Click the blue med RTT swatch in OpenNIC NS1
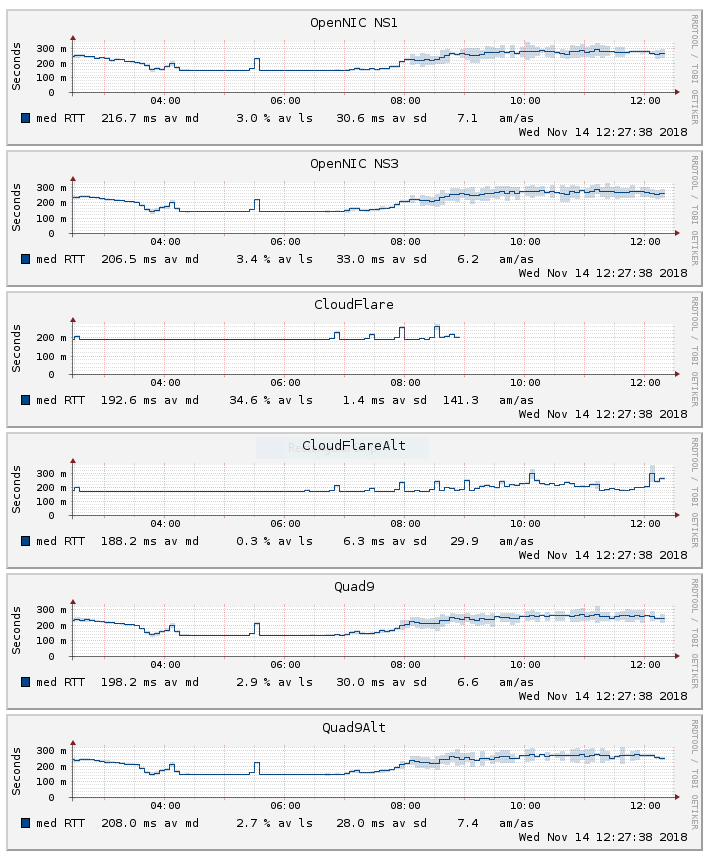Image resolution: width=713 pixels, height=862 pixels. [x=25, y=118]
